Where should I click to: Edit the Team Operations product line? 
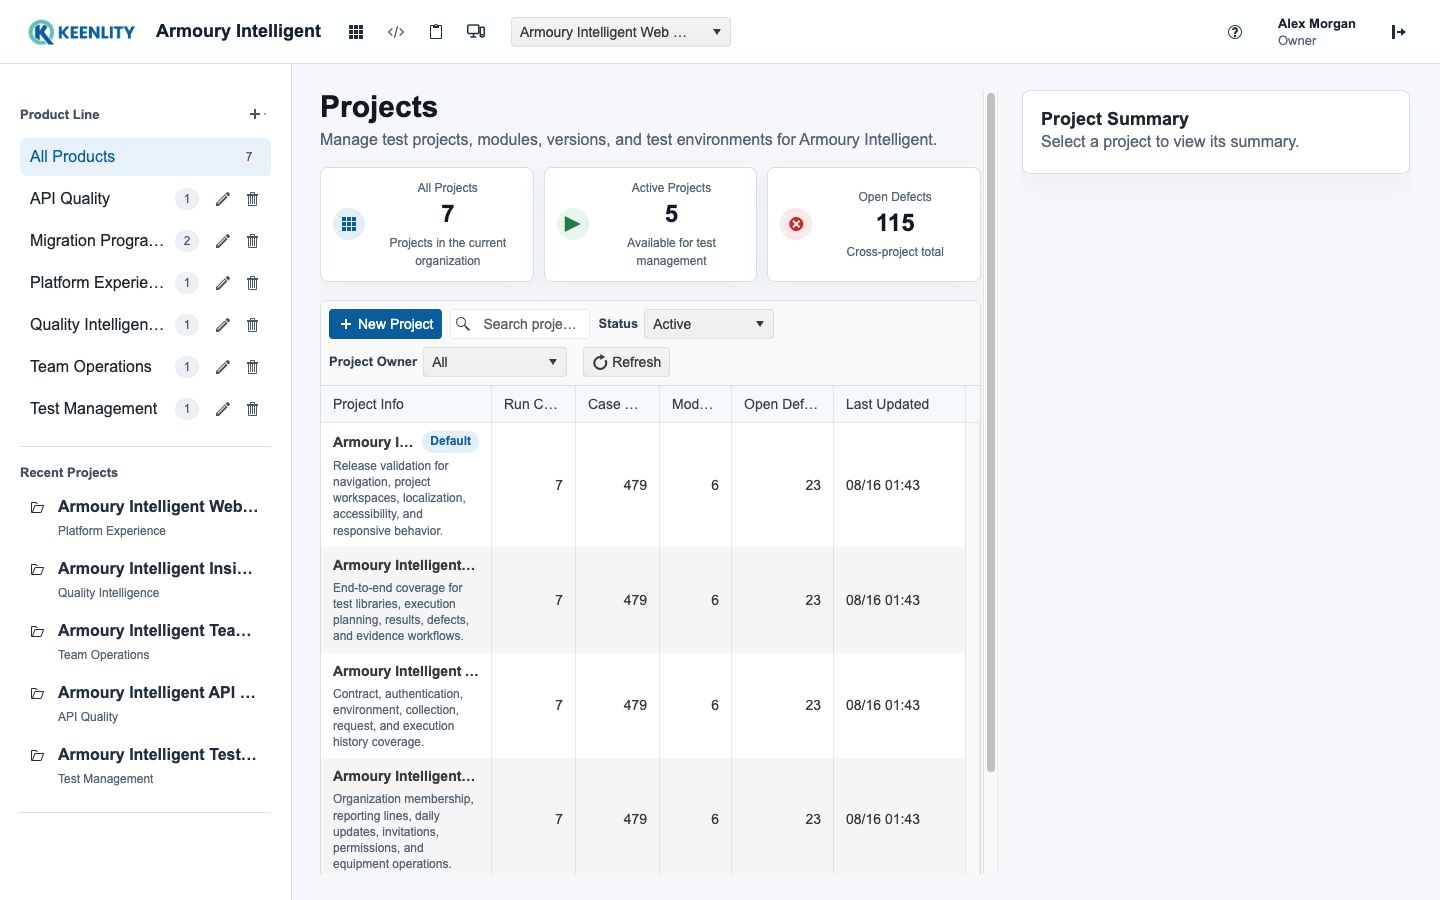[x=223, y=367]
